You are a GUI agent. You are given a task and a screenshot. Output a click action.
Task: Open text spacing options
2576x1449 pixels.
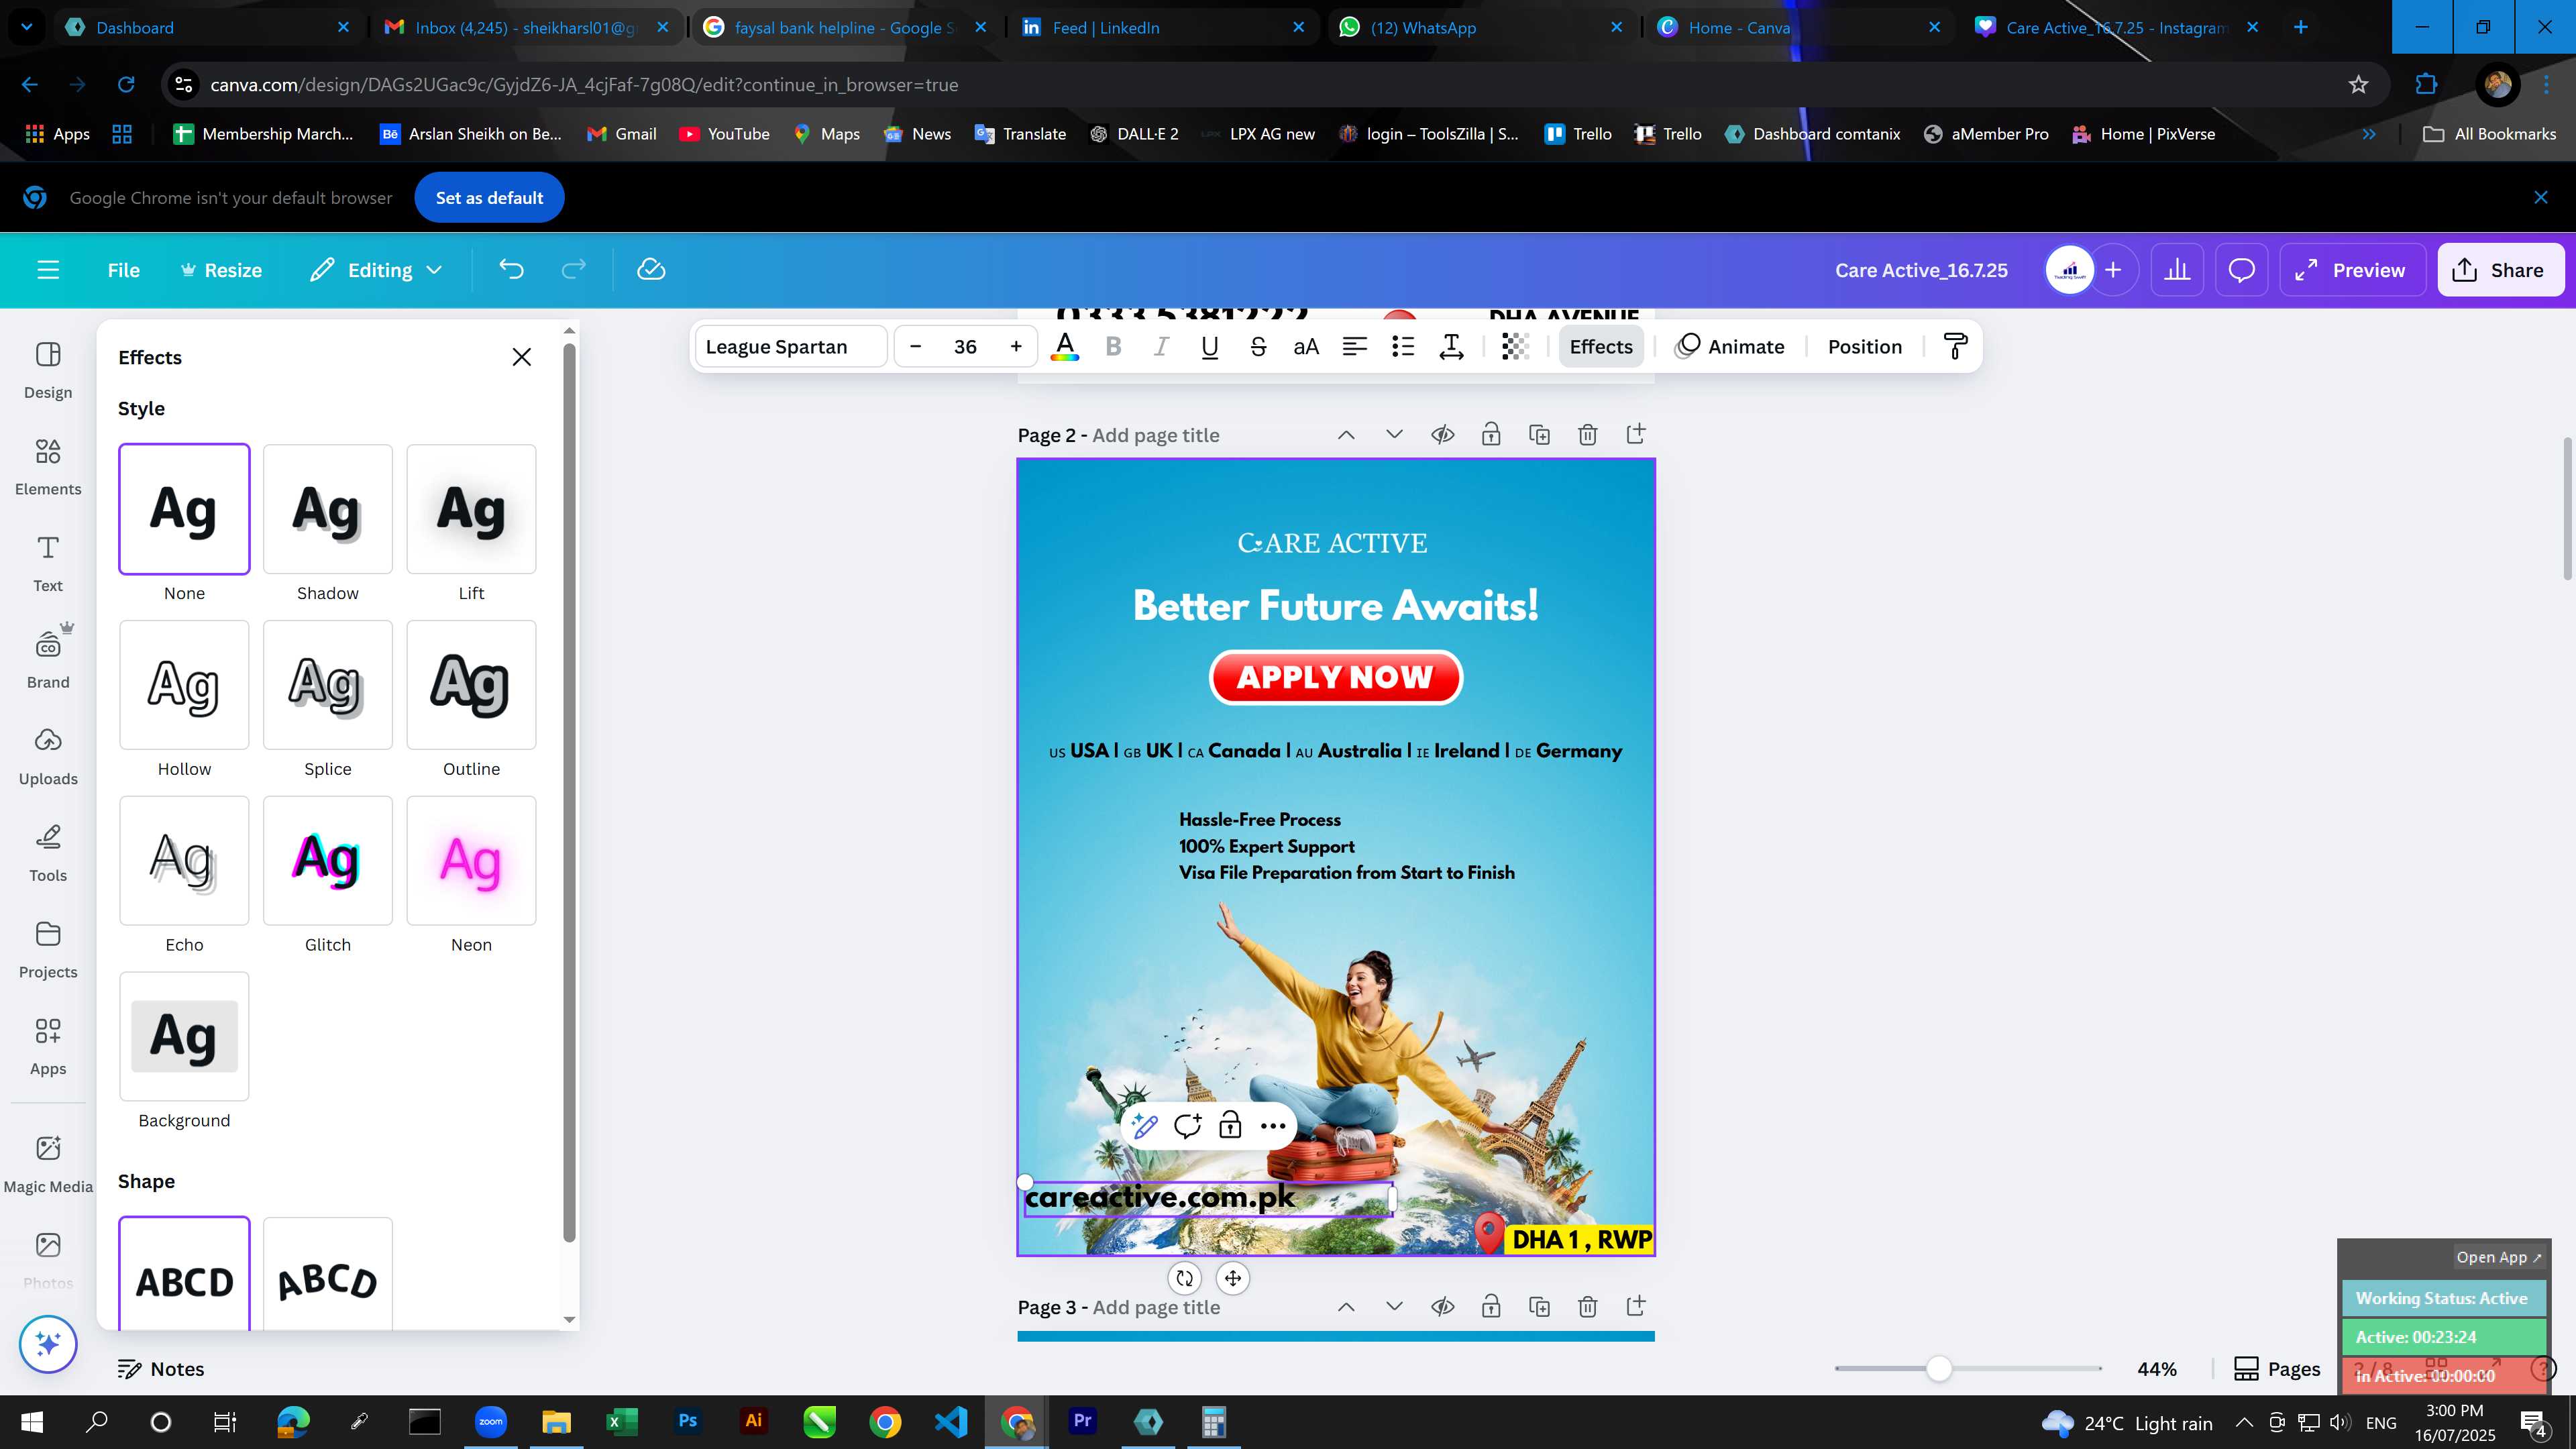coord(1451,346)
